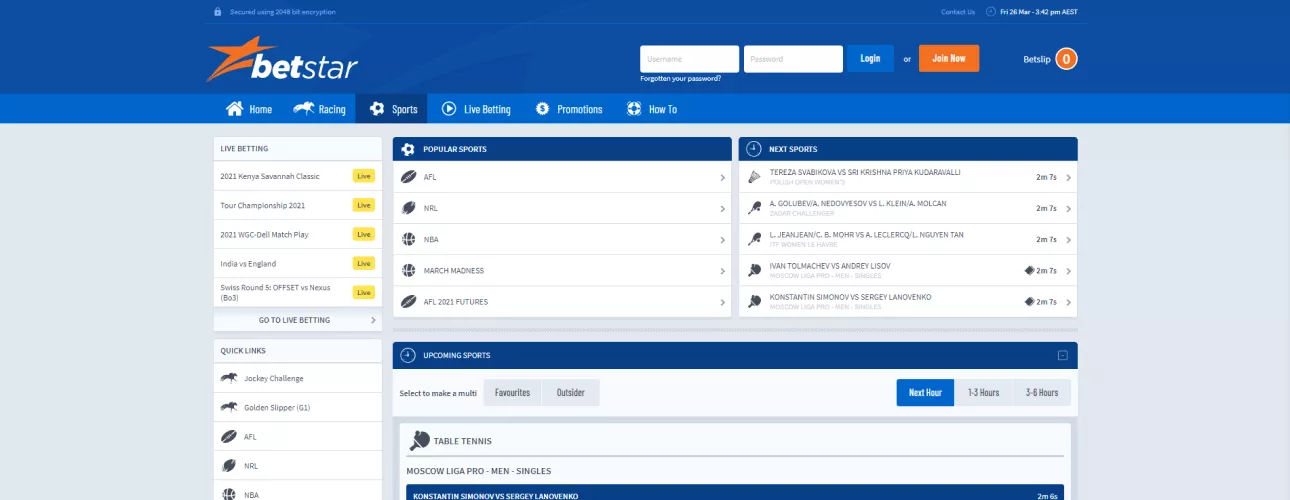Click the How To lifebuoy icon

tap(634, 109)
